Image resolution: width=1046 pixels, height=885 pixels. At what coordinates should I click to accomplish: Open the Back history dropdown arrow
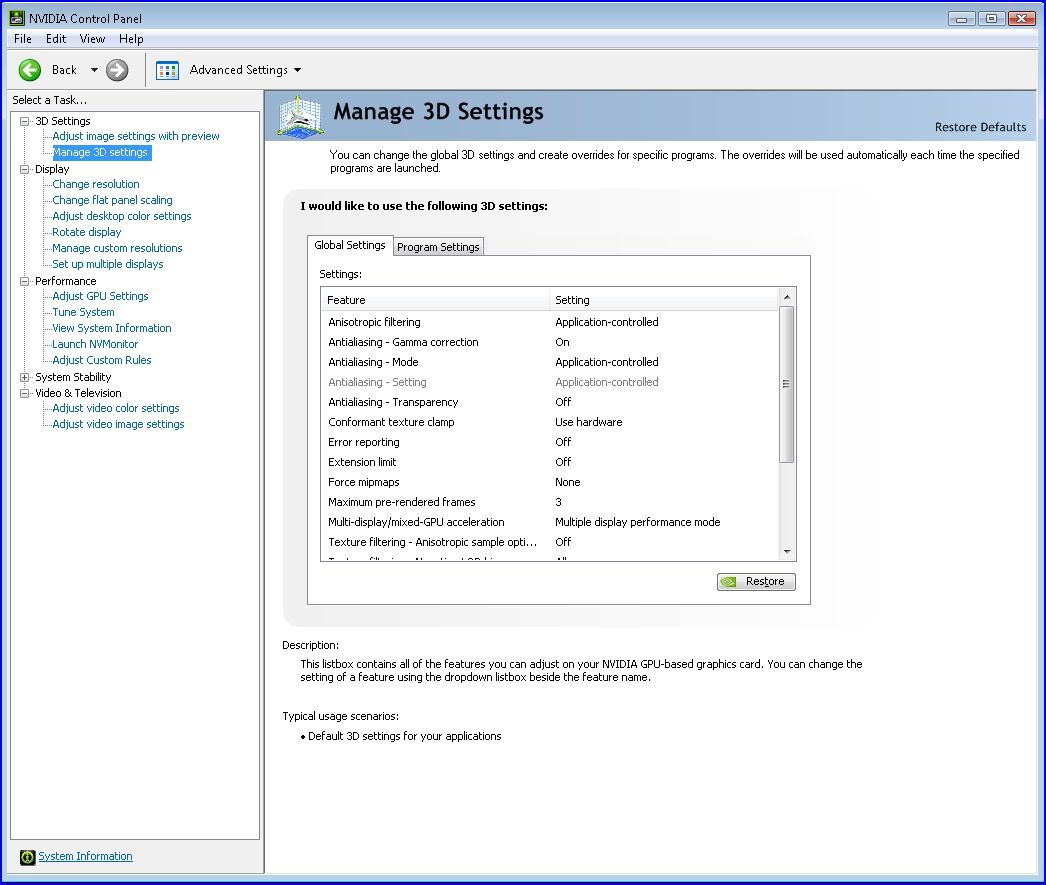pos(94,70)
